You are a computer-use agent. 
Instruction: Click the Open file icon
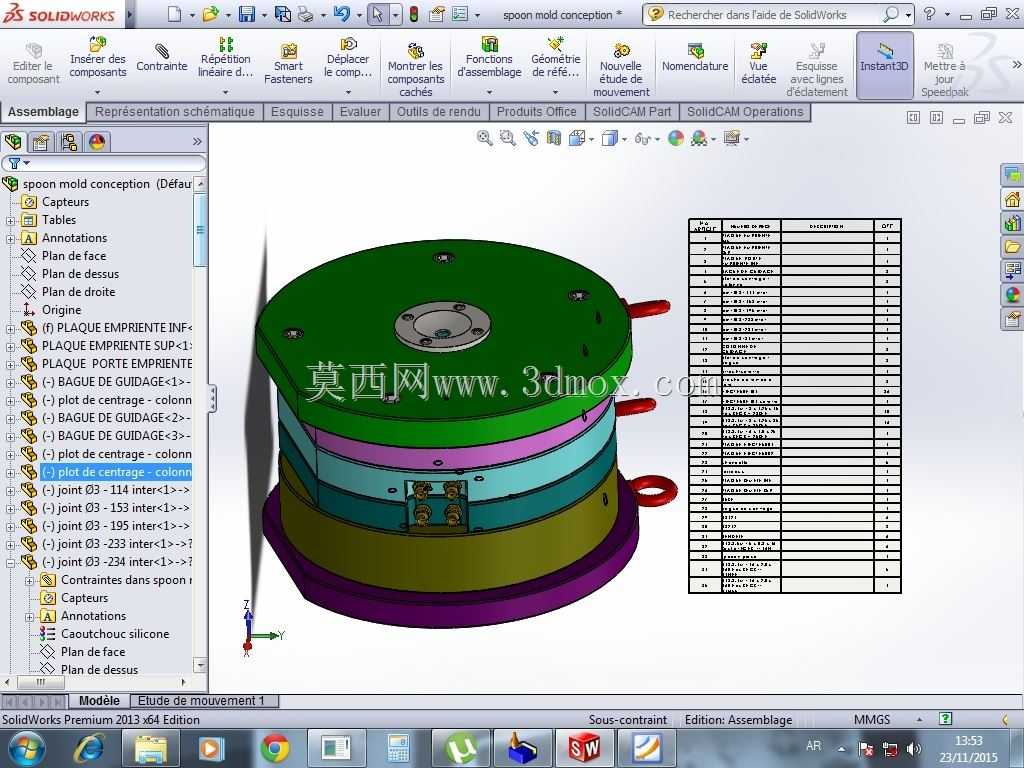click(210, 14)
